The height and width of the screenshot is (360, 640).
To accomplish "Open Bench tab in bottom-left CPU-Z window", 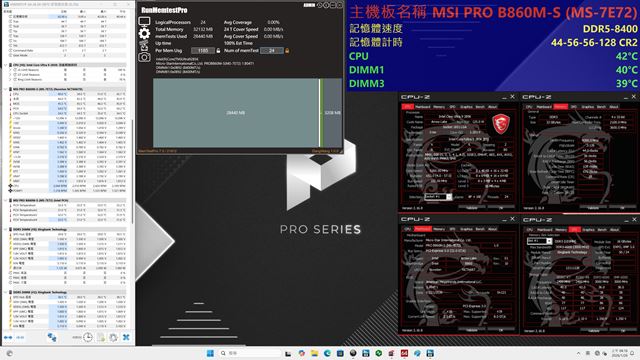I will (x=480, y=229).
